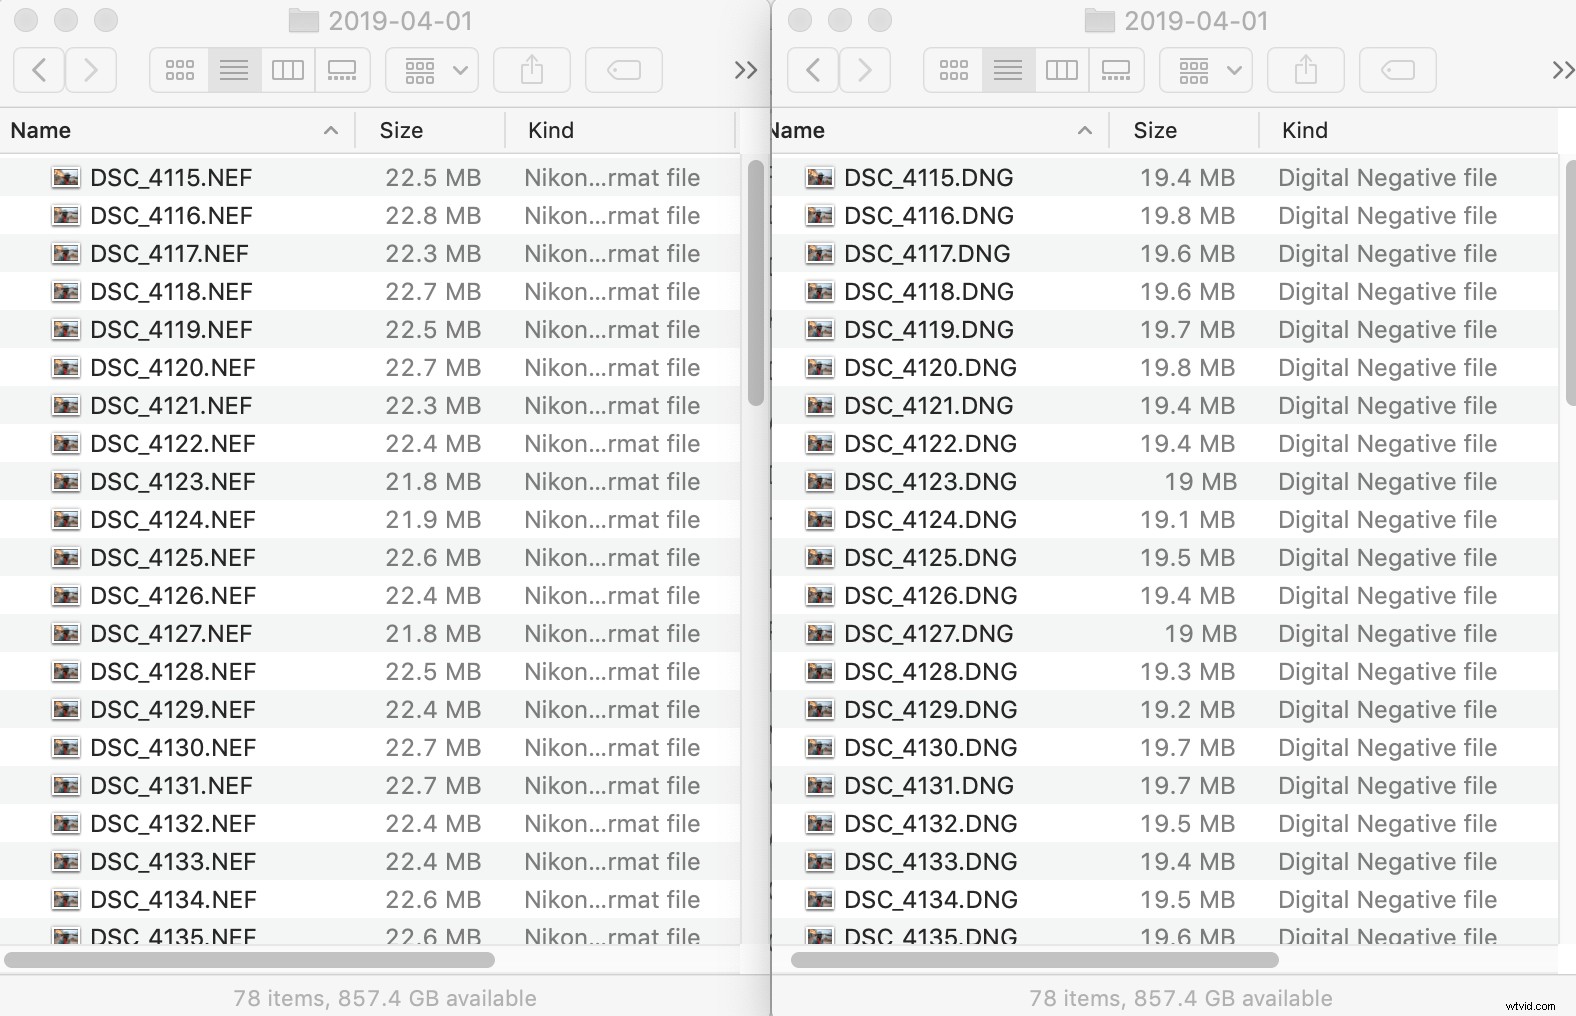Select list view in left window

point(234,70)
